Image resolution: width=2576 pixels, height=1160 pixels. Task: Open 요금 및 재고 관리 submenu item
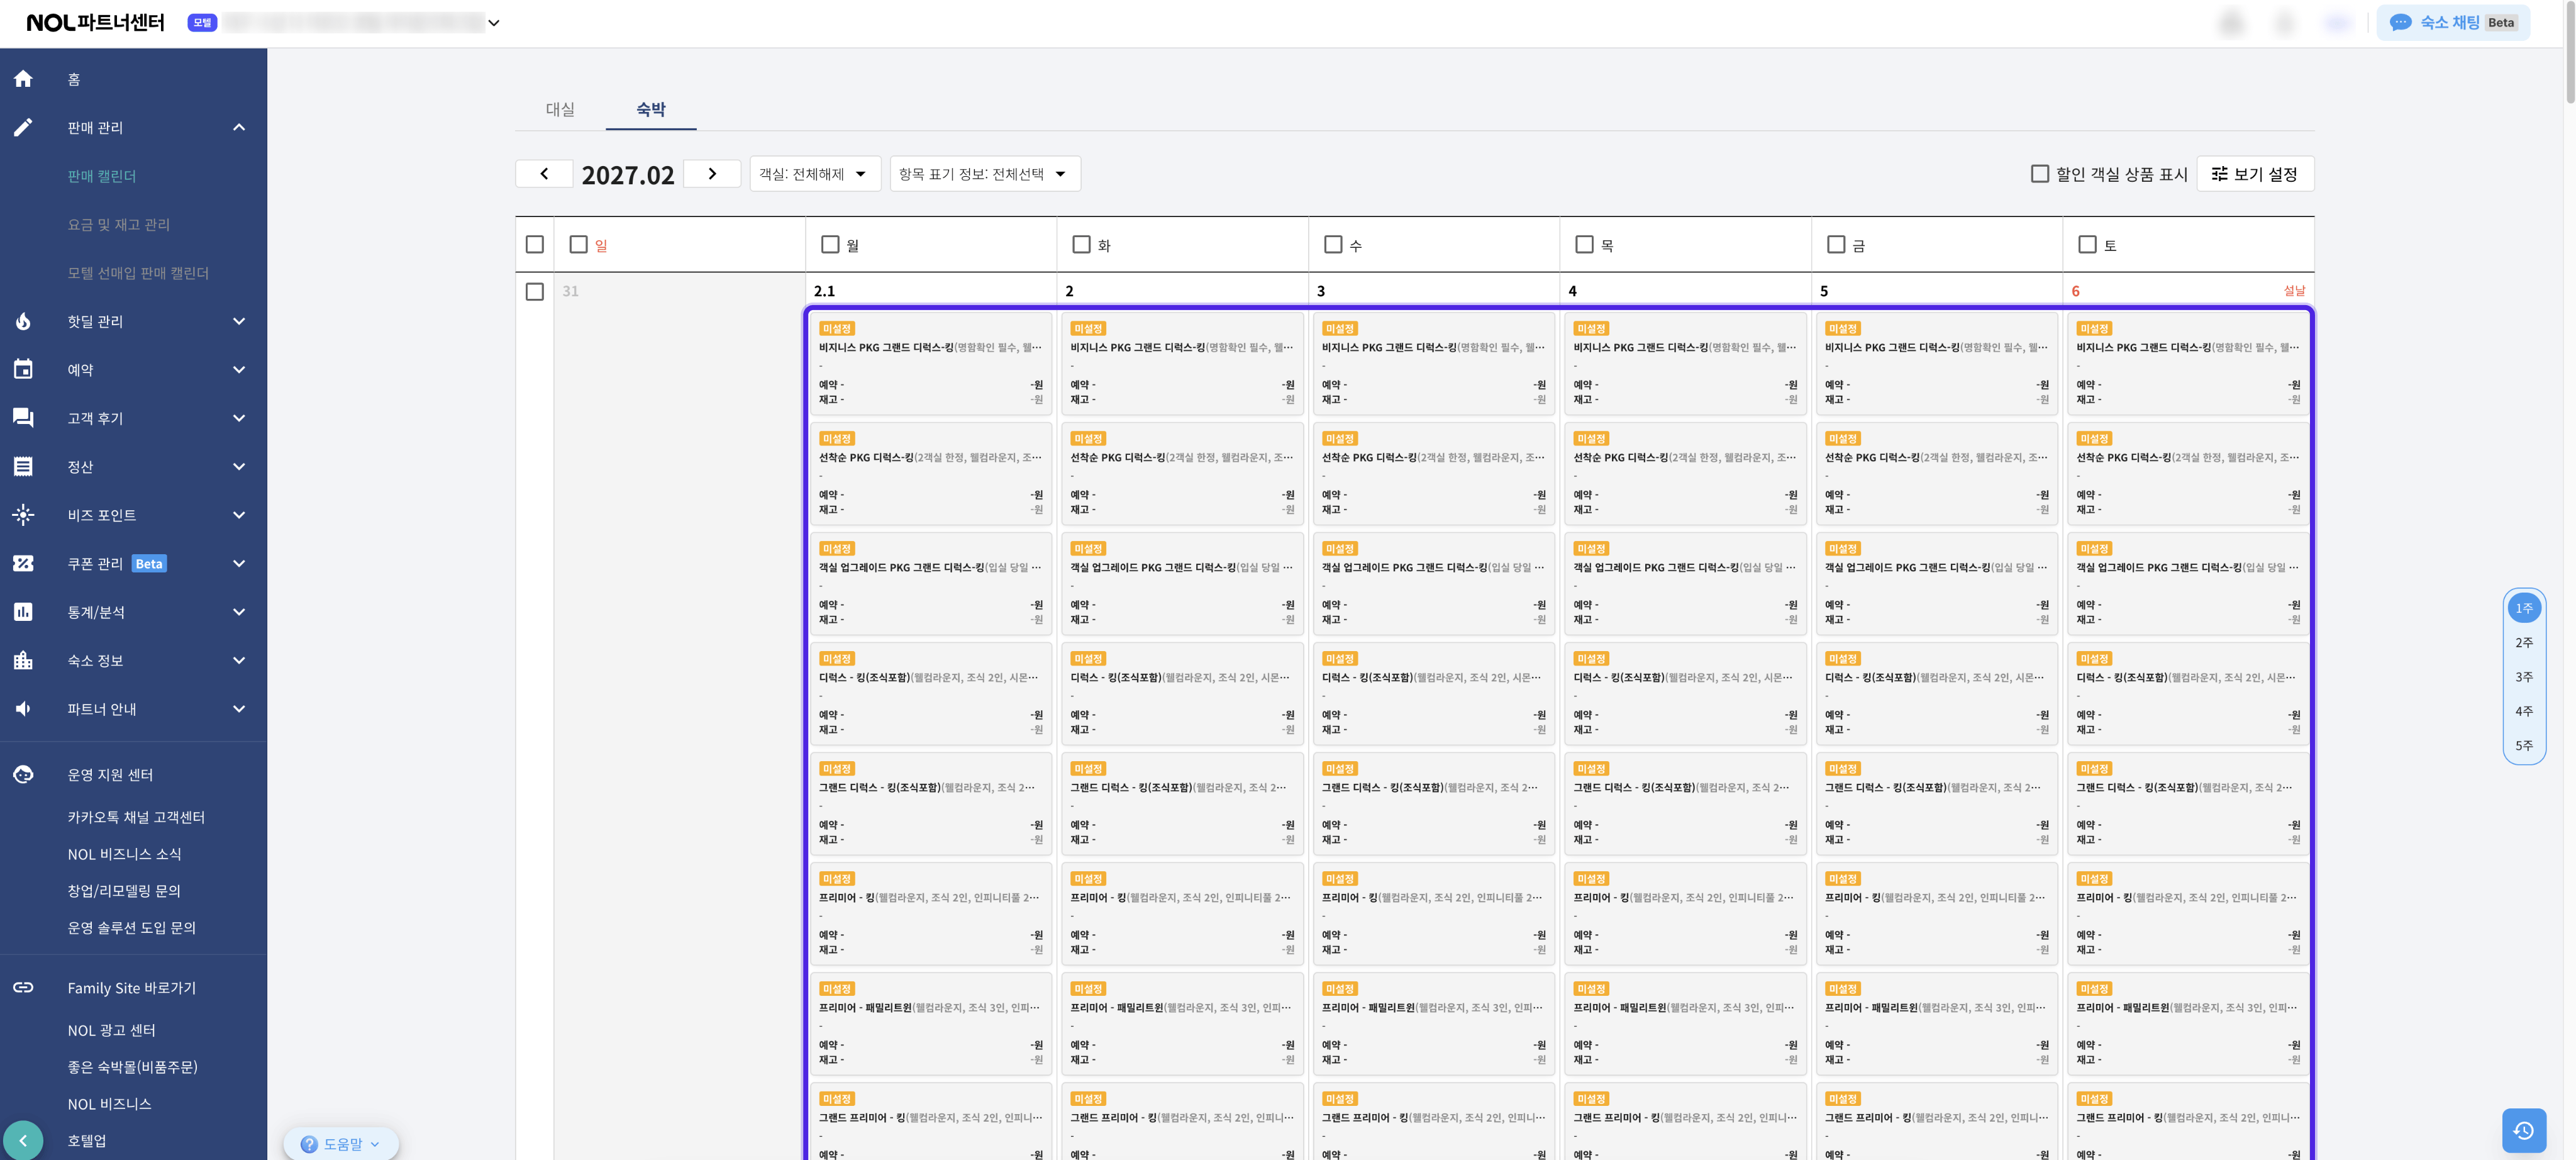119,224
